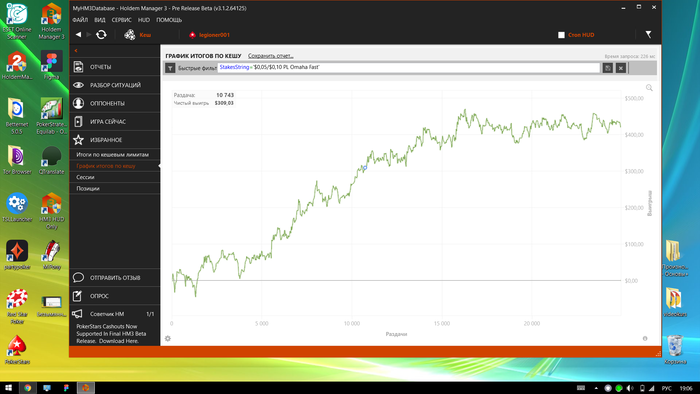Viewport: 700px width, 394px height.
Task: Click the quick filter funnel button
Action: point(170,68)
